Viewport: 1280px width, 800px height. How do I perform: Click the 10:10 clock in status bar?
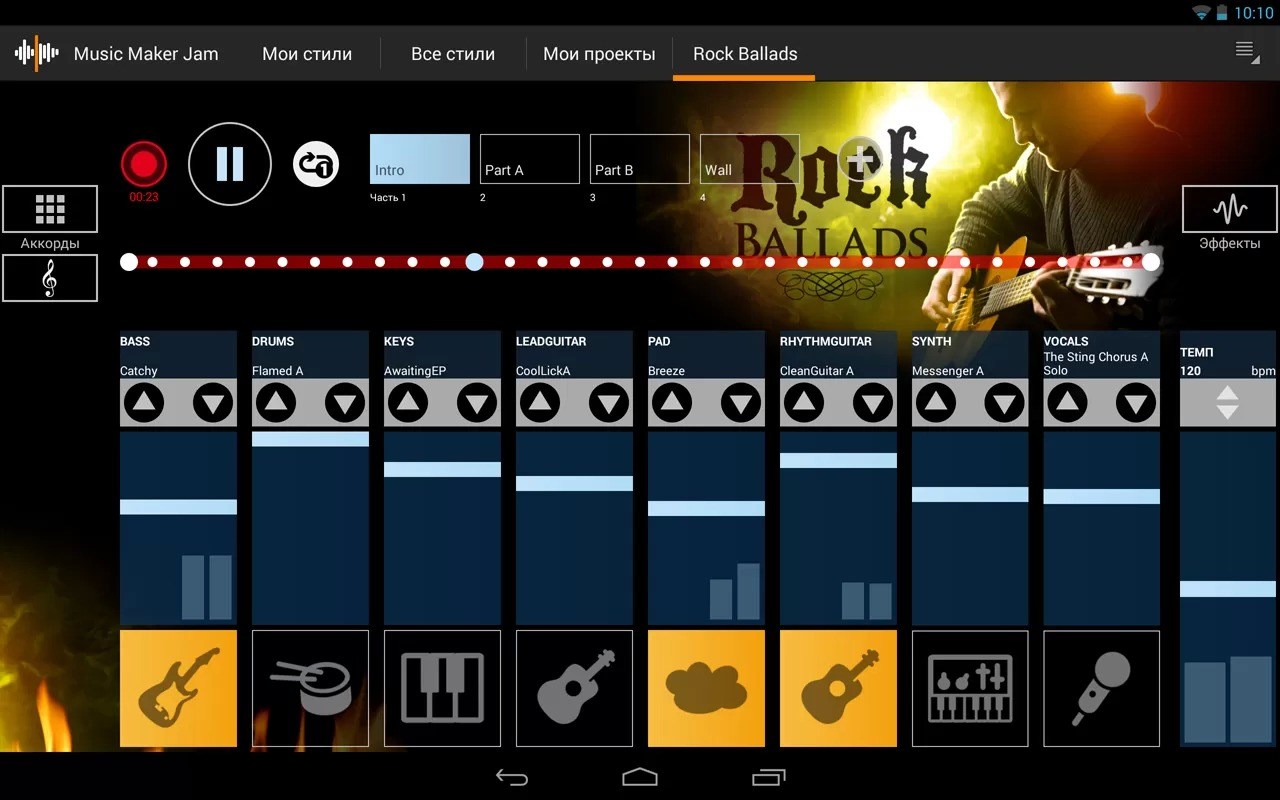pos(1253,13)
